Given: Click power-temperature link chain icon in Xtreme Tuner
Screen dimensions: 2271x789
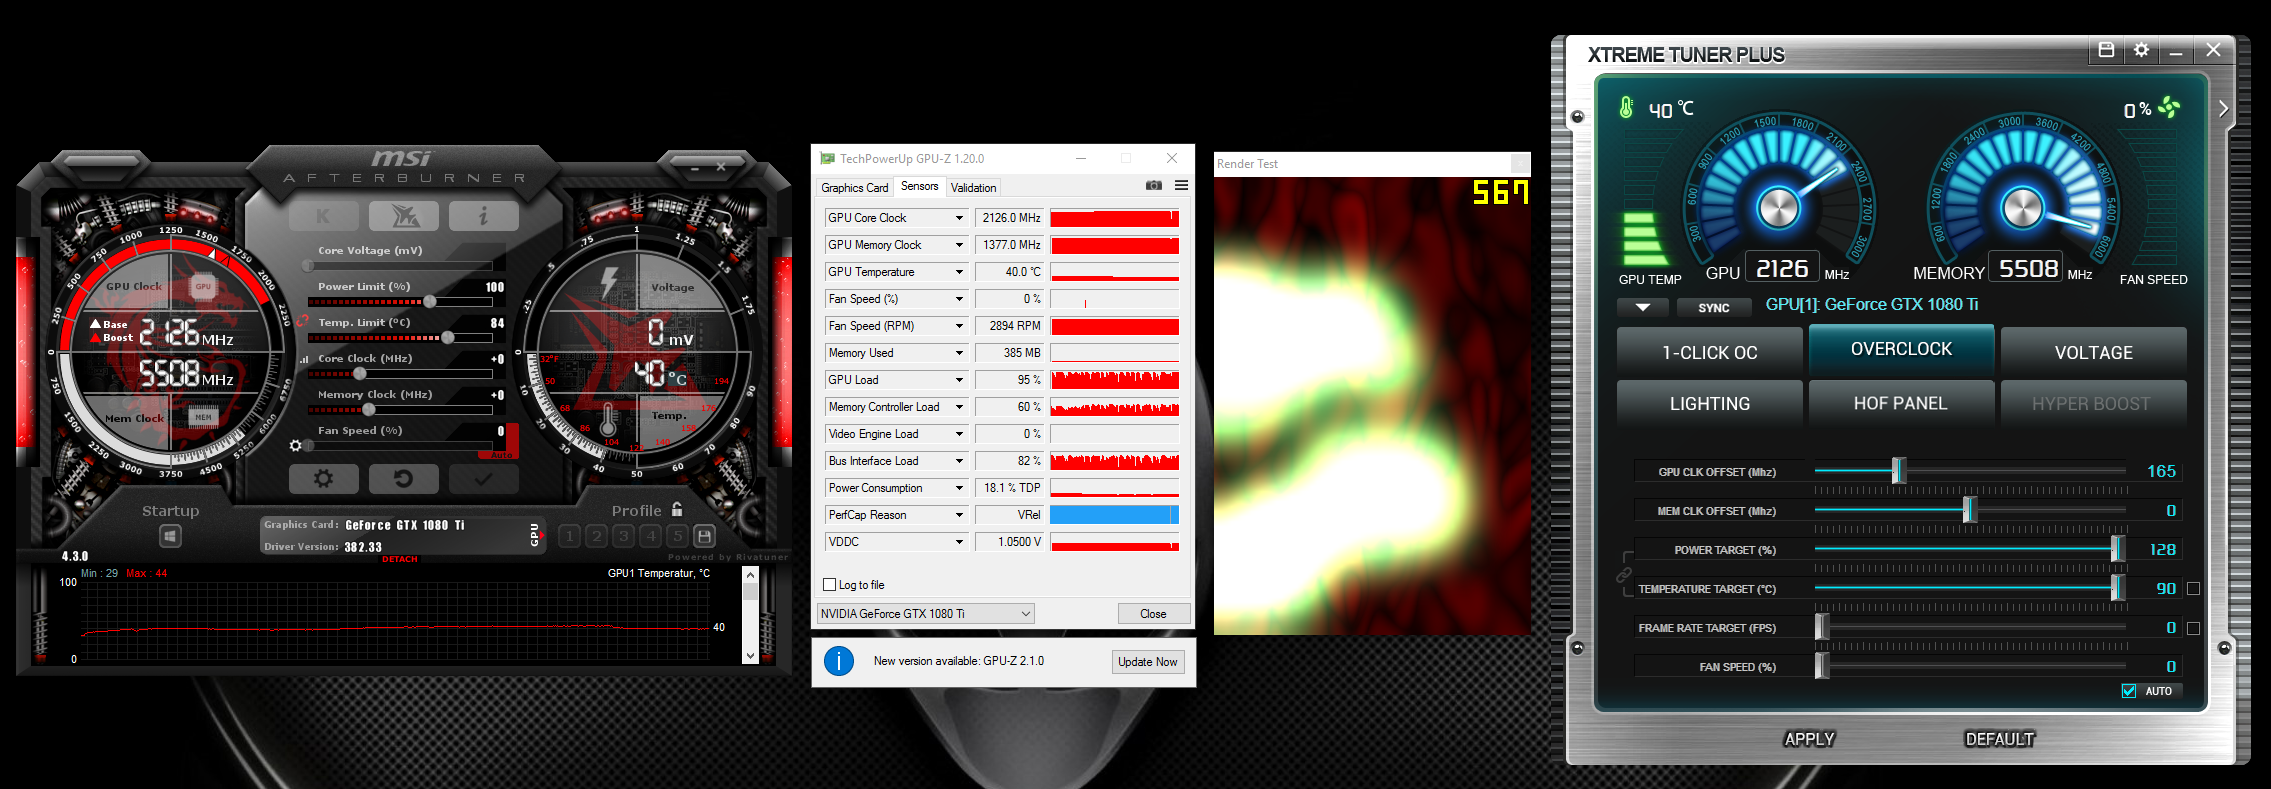Looking at the screenshot, I should pos(1623,575).
